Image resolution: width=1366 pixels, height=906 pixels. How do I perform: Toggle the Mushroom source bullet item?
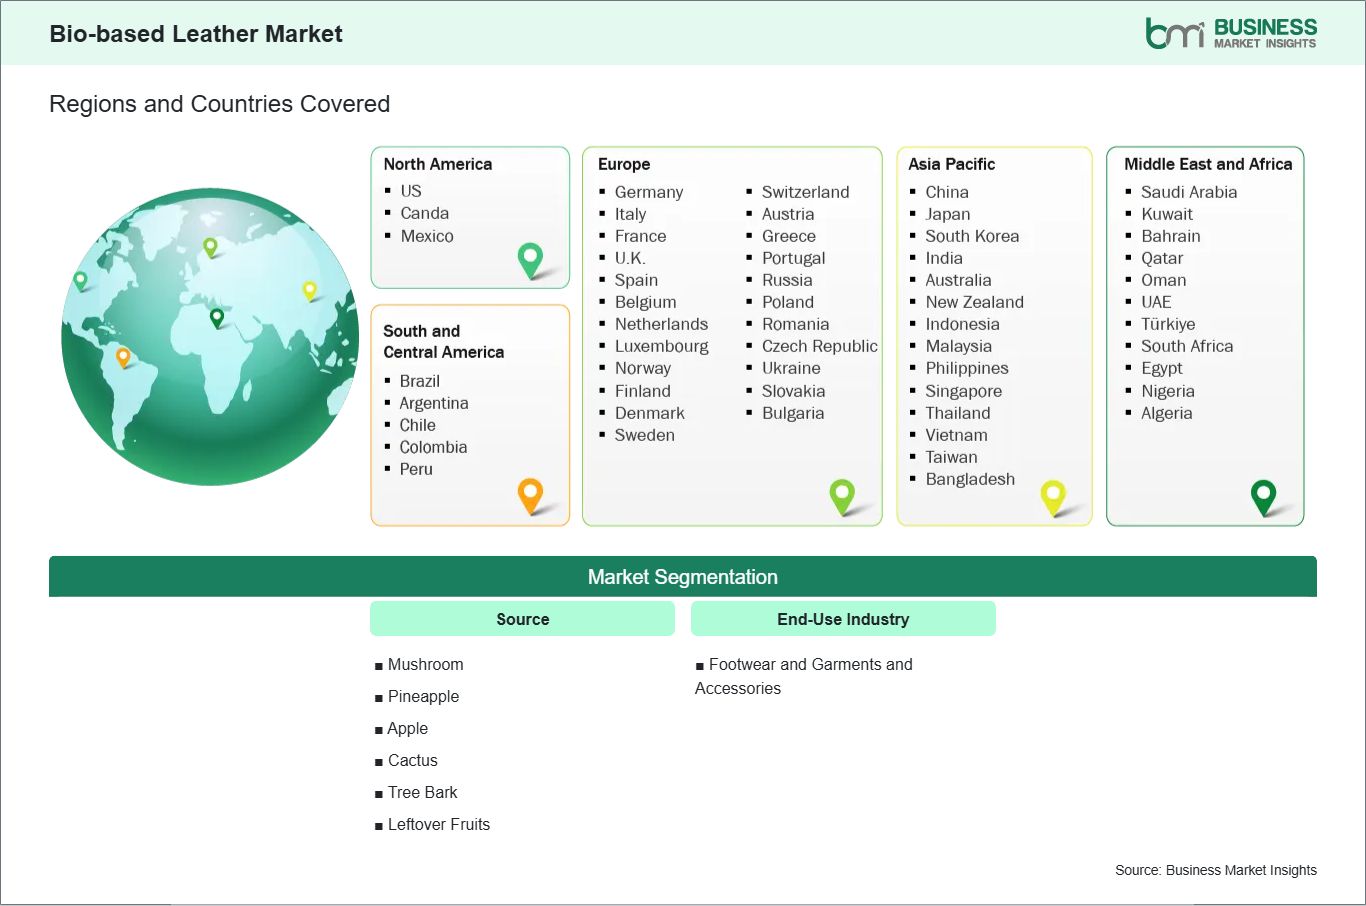(x=425, y=664)
